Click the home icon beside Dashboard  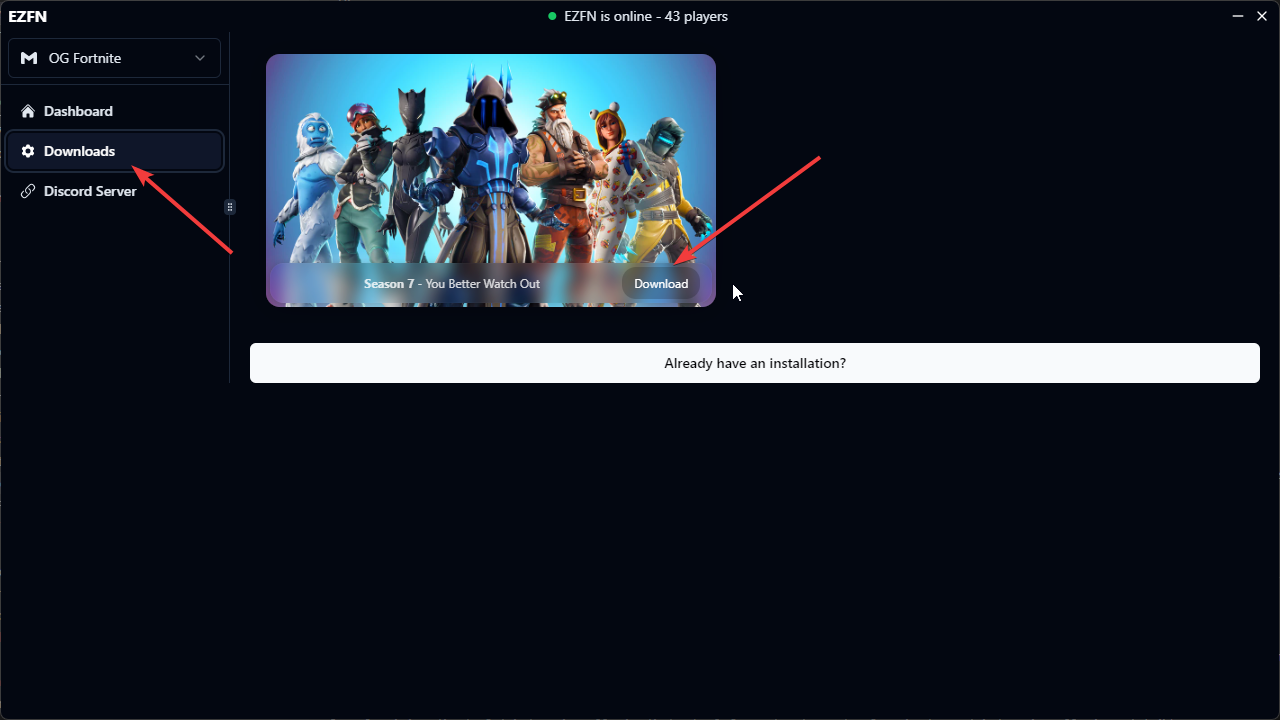28,111
